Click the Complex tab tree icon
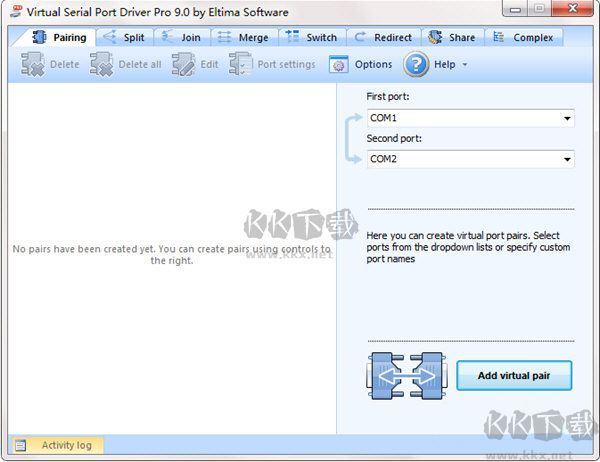This screenshot has width=600, height=462. [498, 37]
